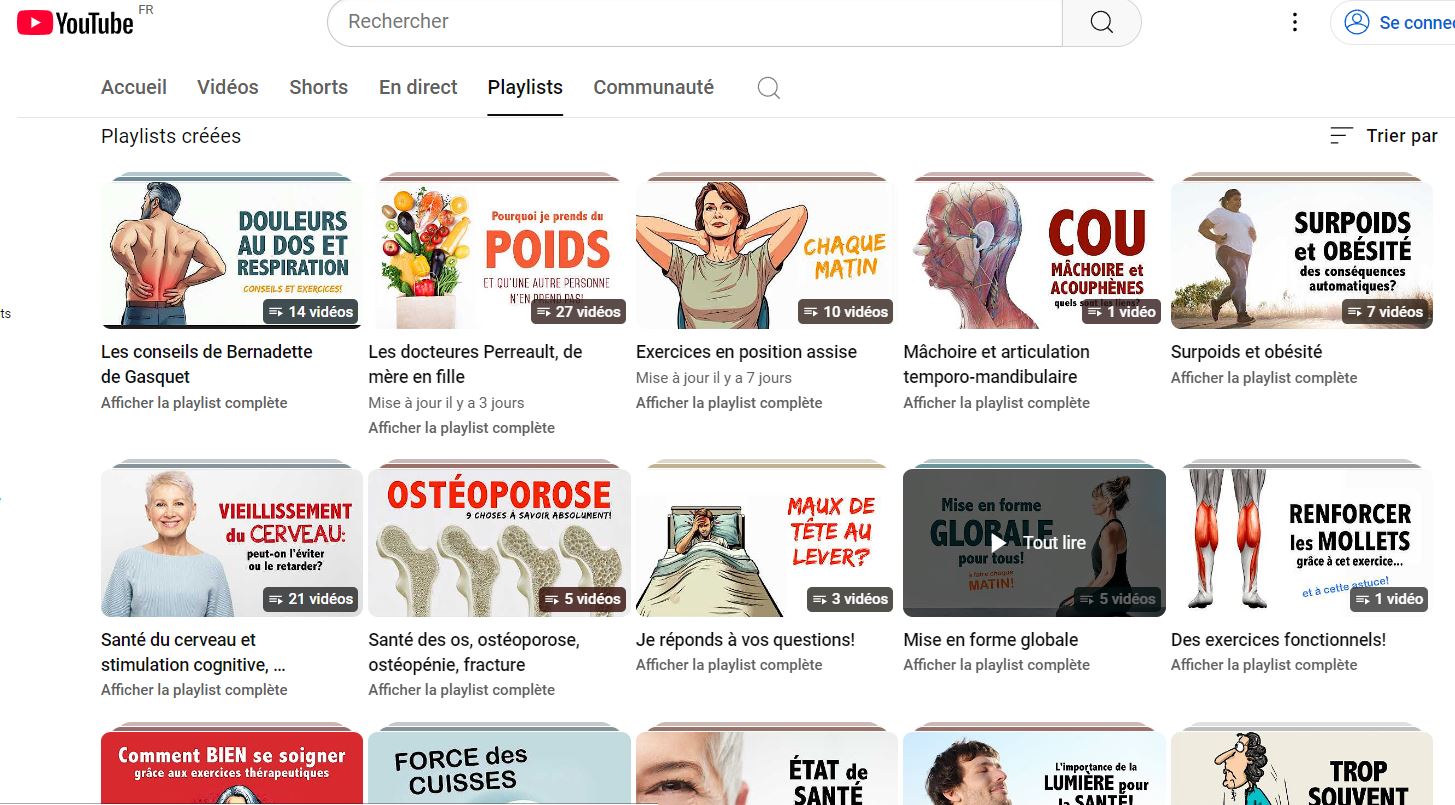
Task: Click title Les docteures Perreault, de mère en fille
Action: (475, 364)
